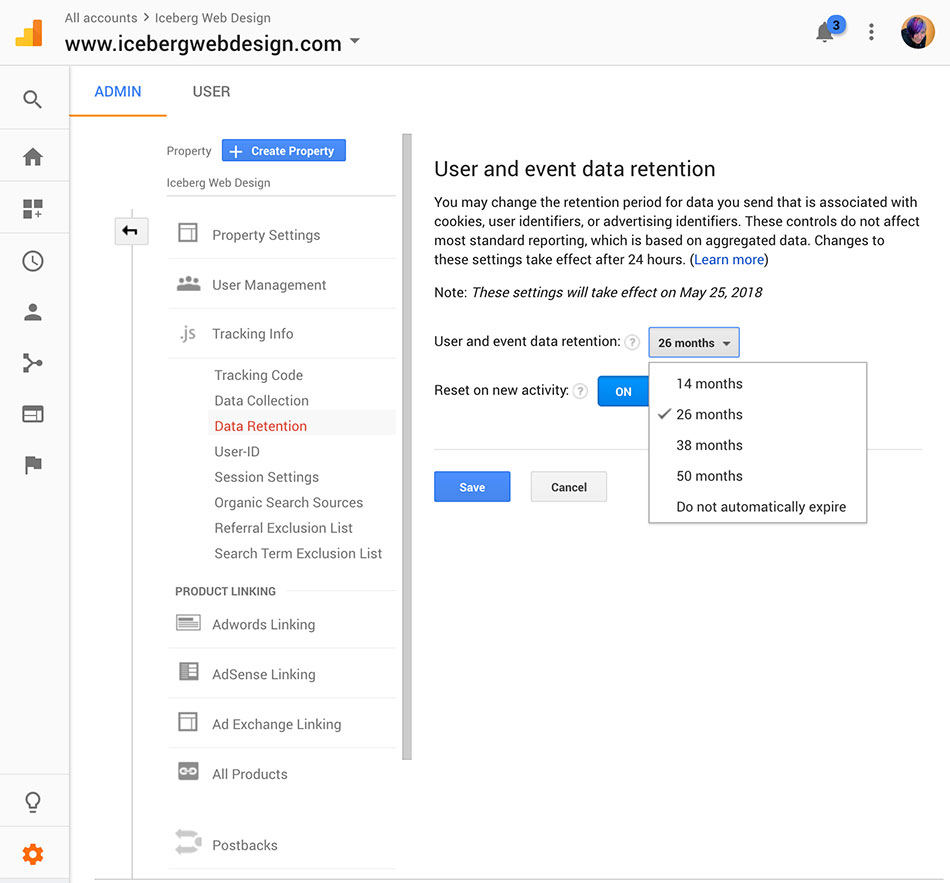
Task: Open Real-Time clock icon in sidebar
Action: [33, 261]
